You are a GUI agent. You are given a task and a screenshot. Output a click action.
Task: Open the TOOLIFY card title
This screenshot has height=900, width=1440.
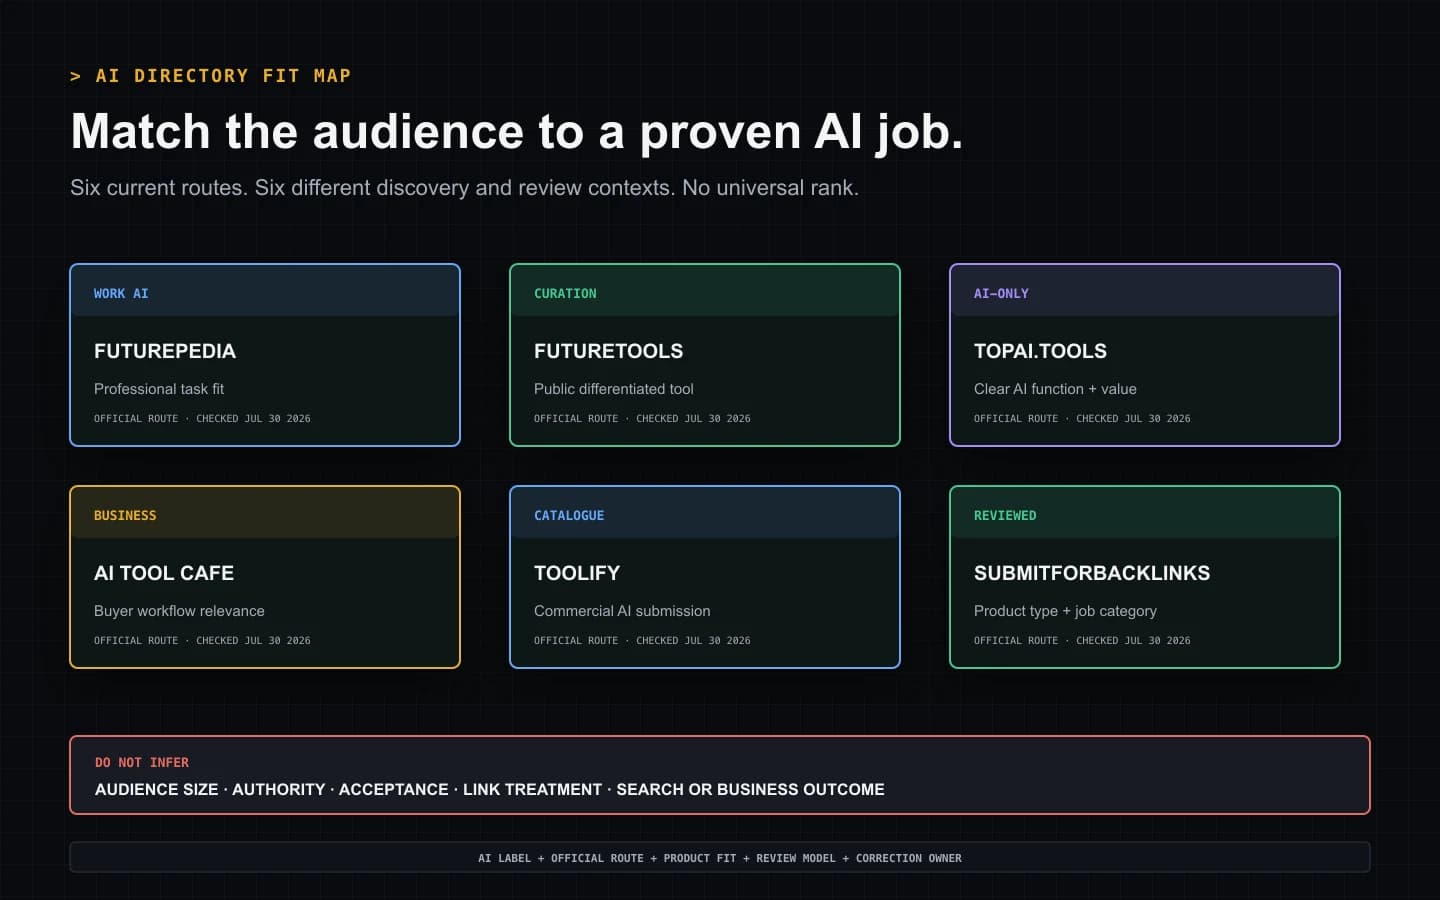[577, 573]
